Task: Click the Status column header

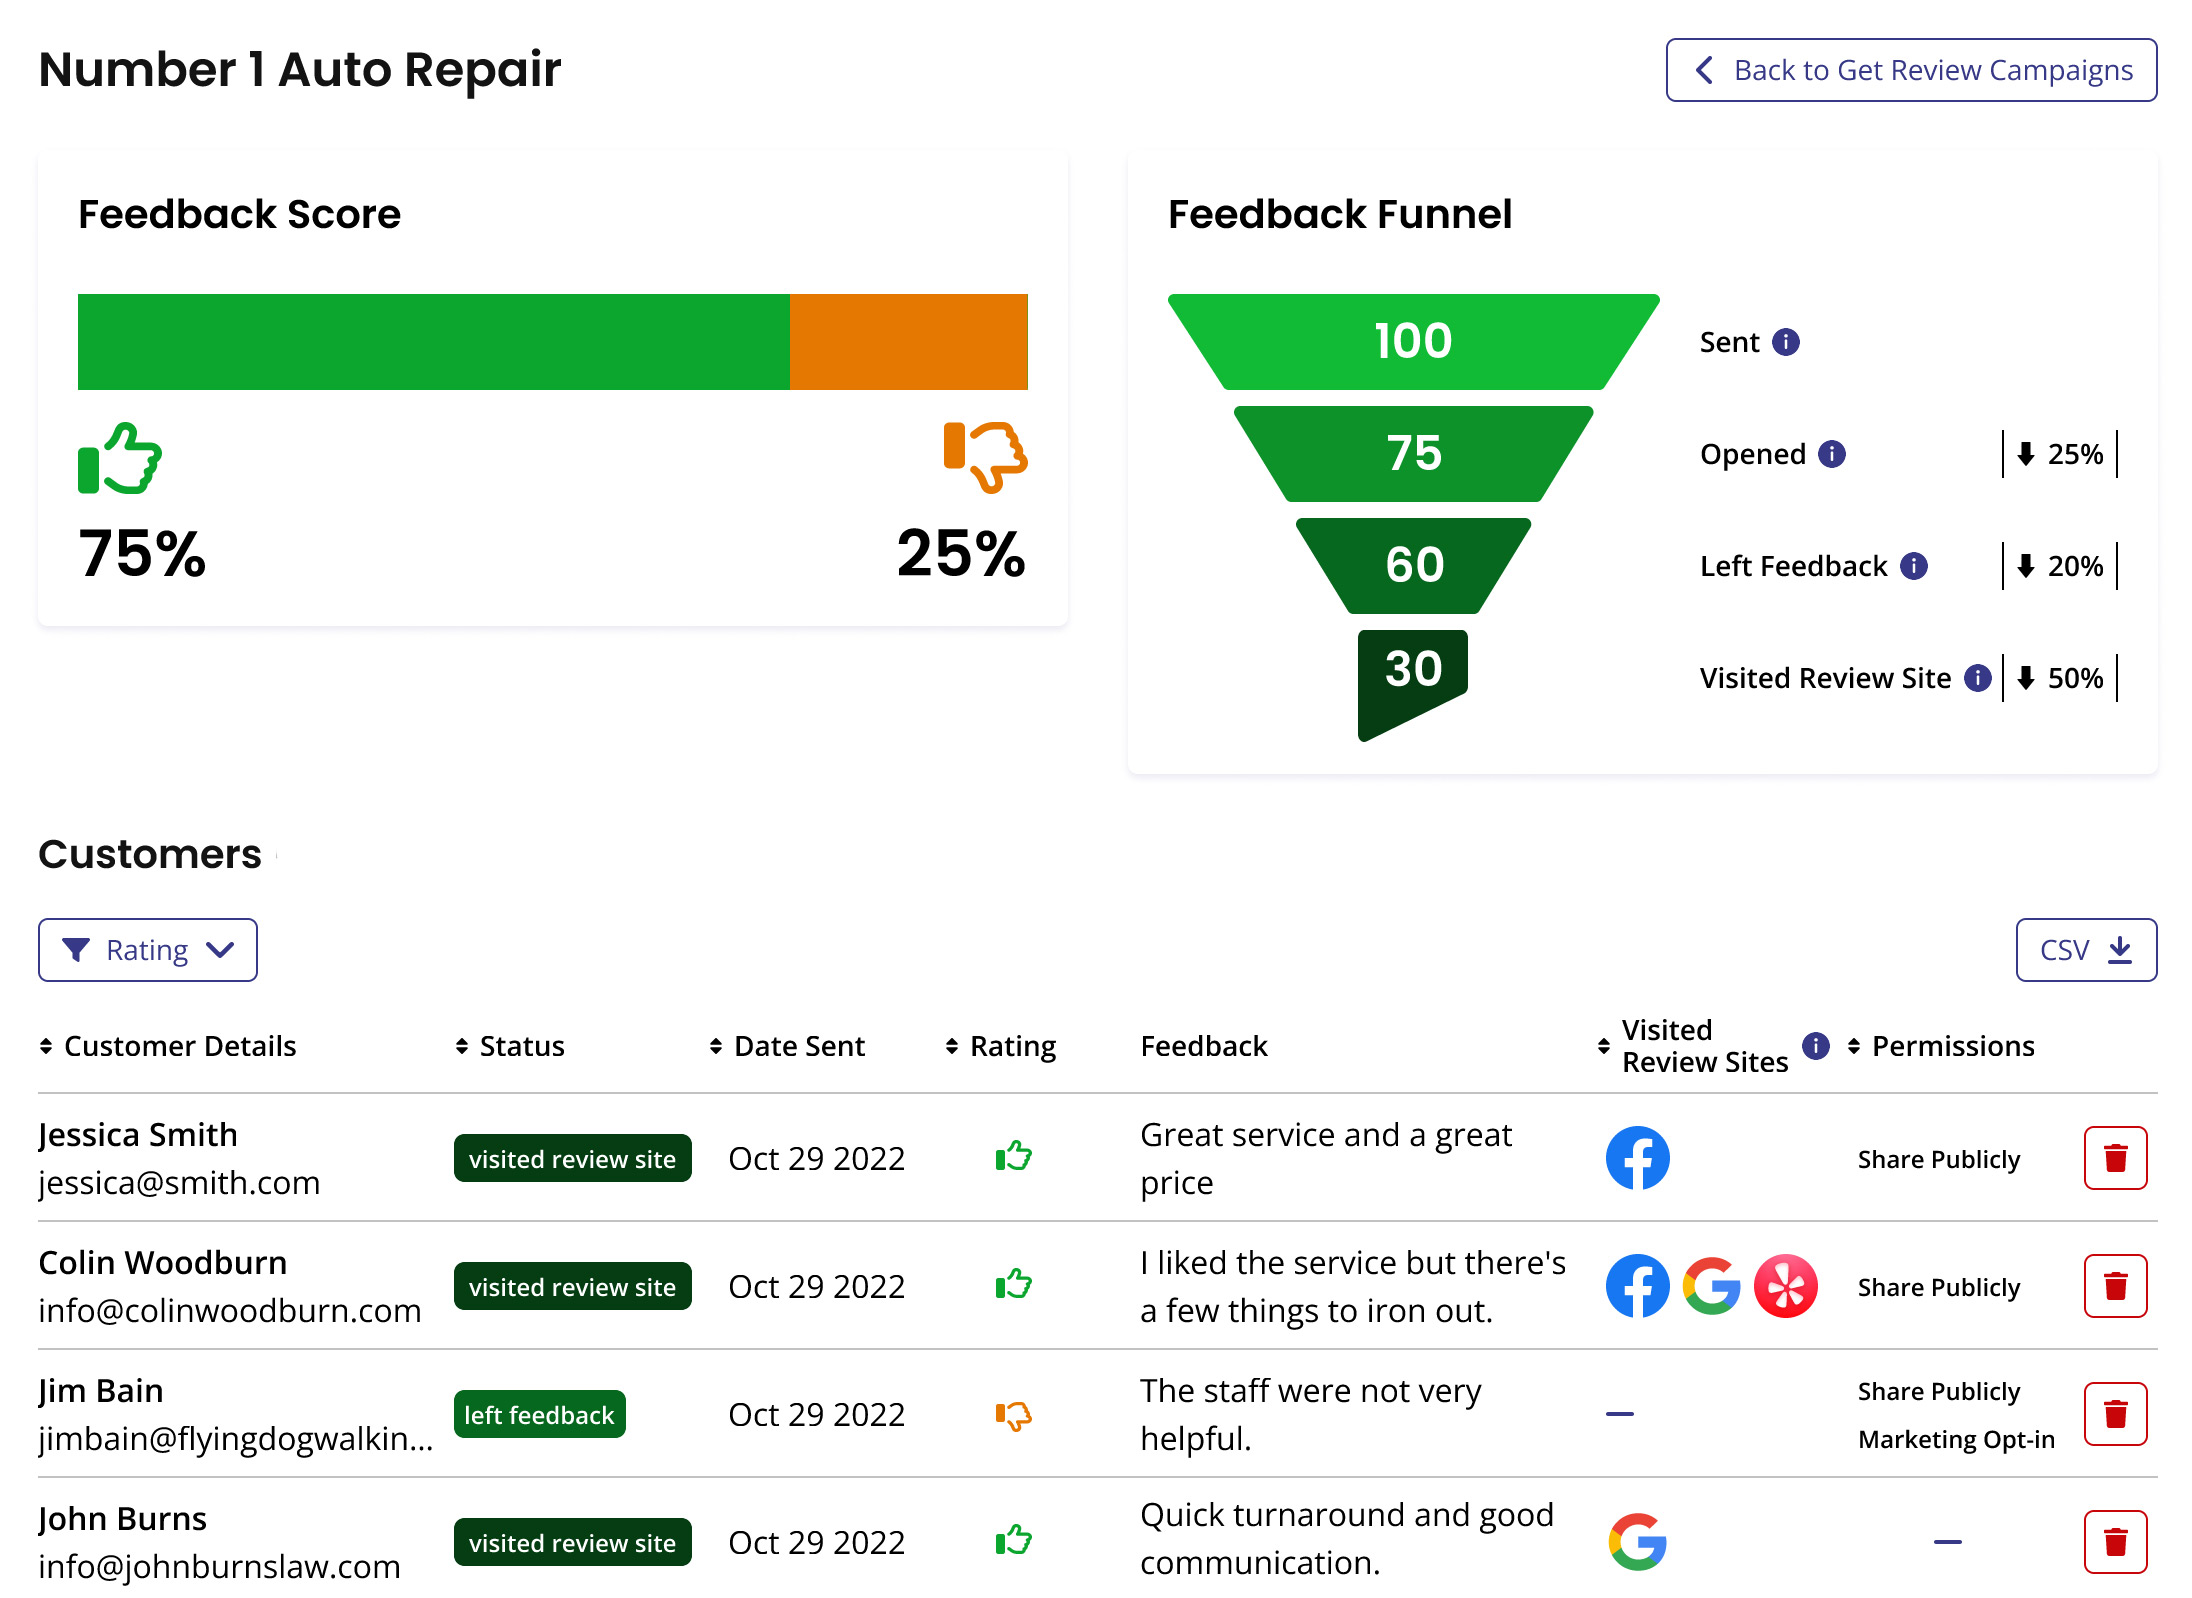Action: coord(521,1046)
